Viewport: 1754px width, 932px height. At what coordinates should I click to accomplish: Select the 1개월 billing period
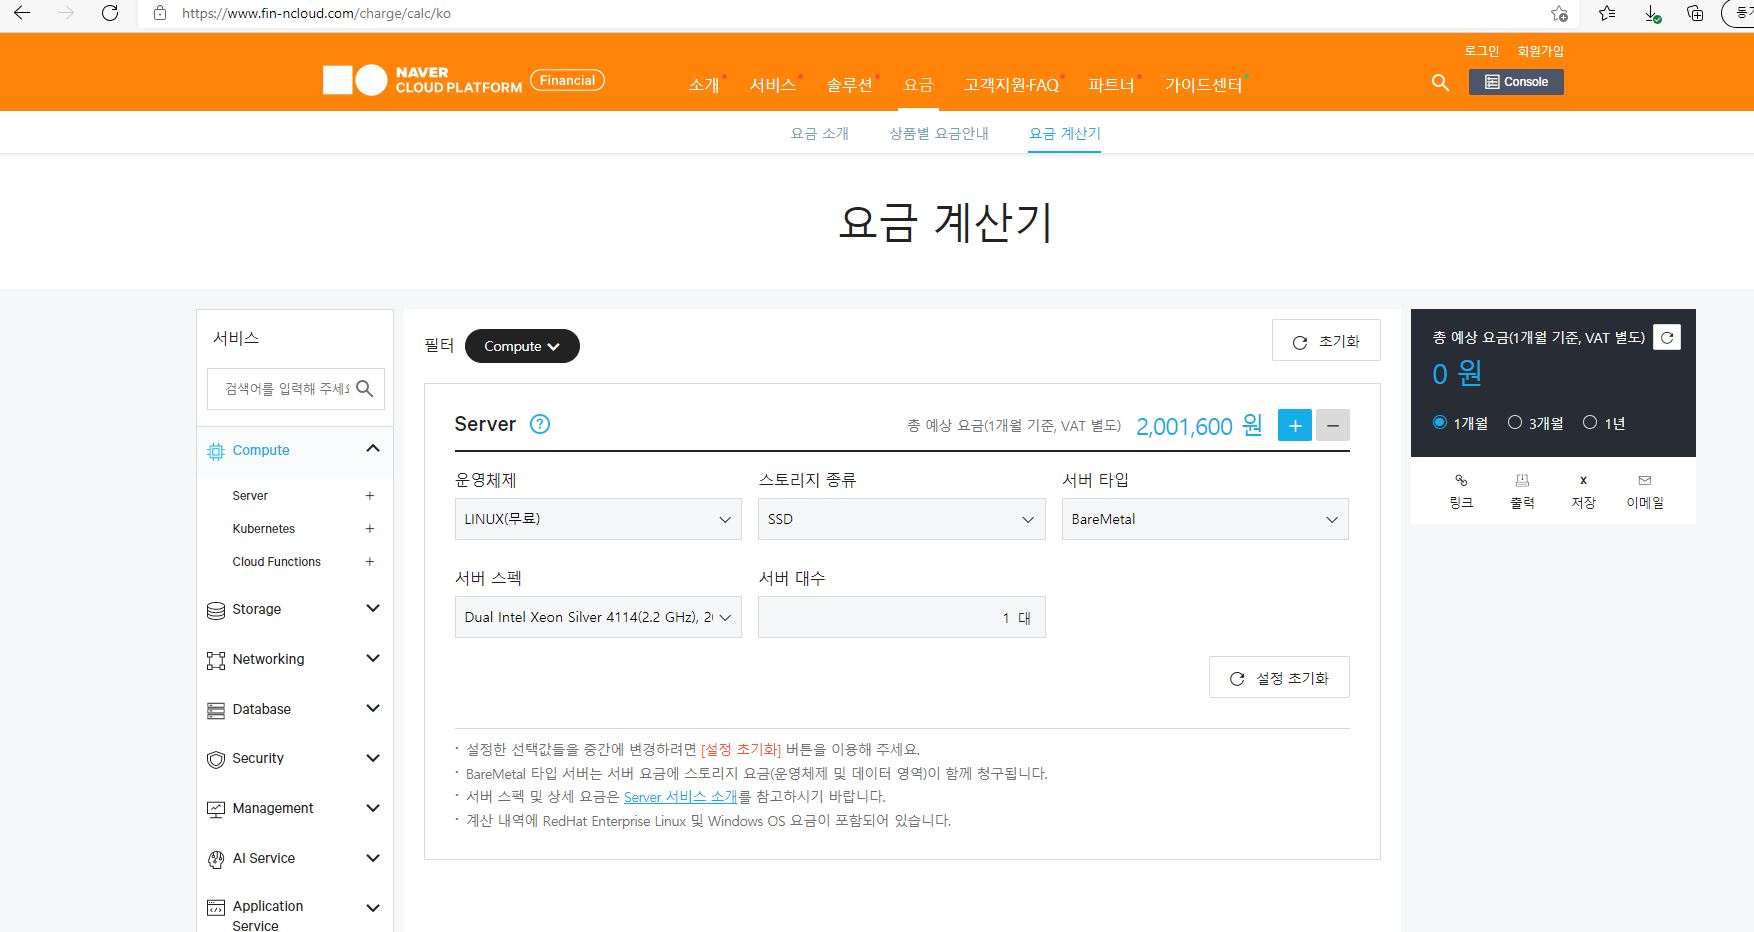coord(1440,423)
